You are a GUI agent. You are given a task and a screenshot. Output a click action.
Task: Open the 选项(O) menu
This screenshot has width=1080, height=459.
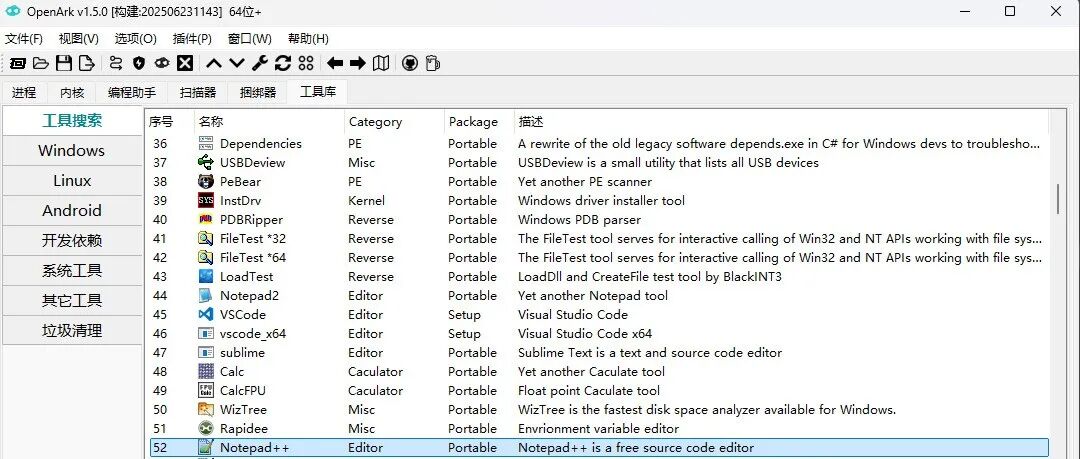[136, 39]
